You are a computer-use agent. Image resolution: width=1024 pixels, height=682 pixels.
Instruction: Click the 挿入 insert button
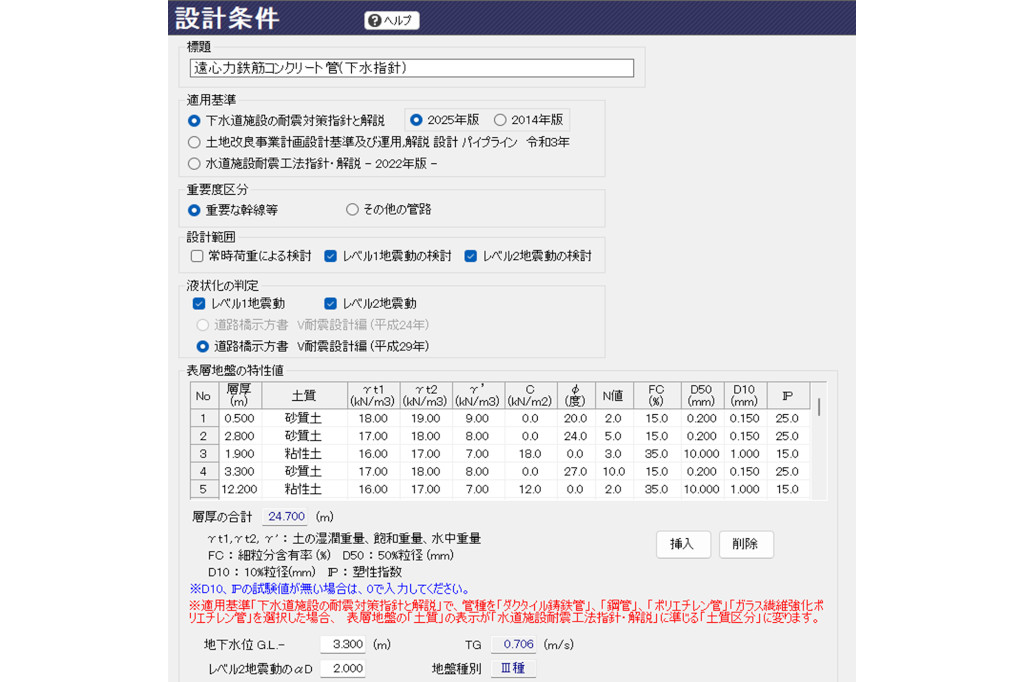682,544
